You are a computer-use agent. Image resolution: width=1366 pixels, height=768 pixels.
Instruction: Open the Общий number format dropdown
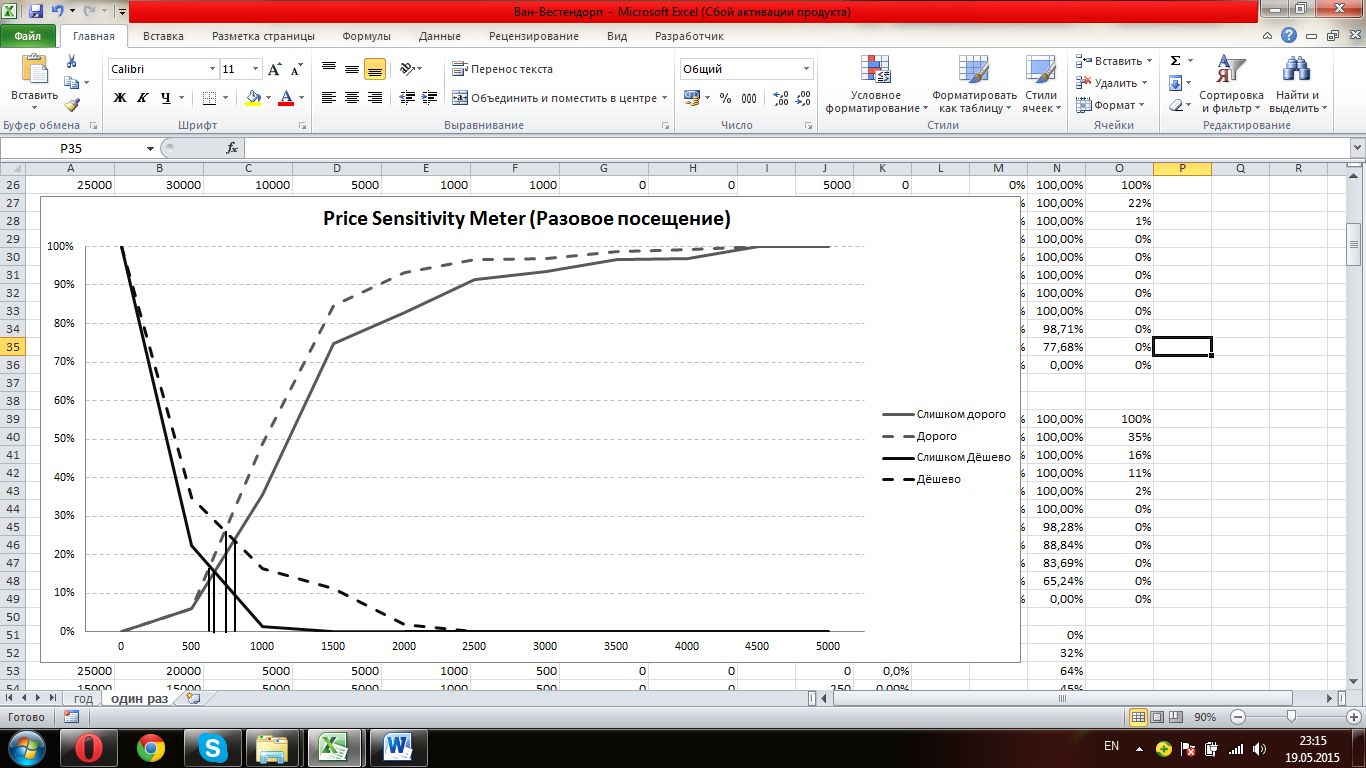point(807,69)
